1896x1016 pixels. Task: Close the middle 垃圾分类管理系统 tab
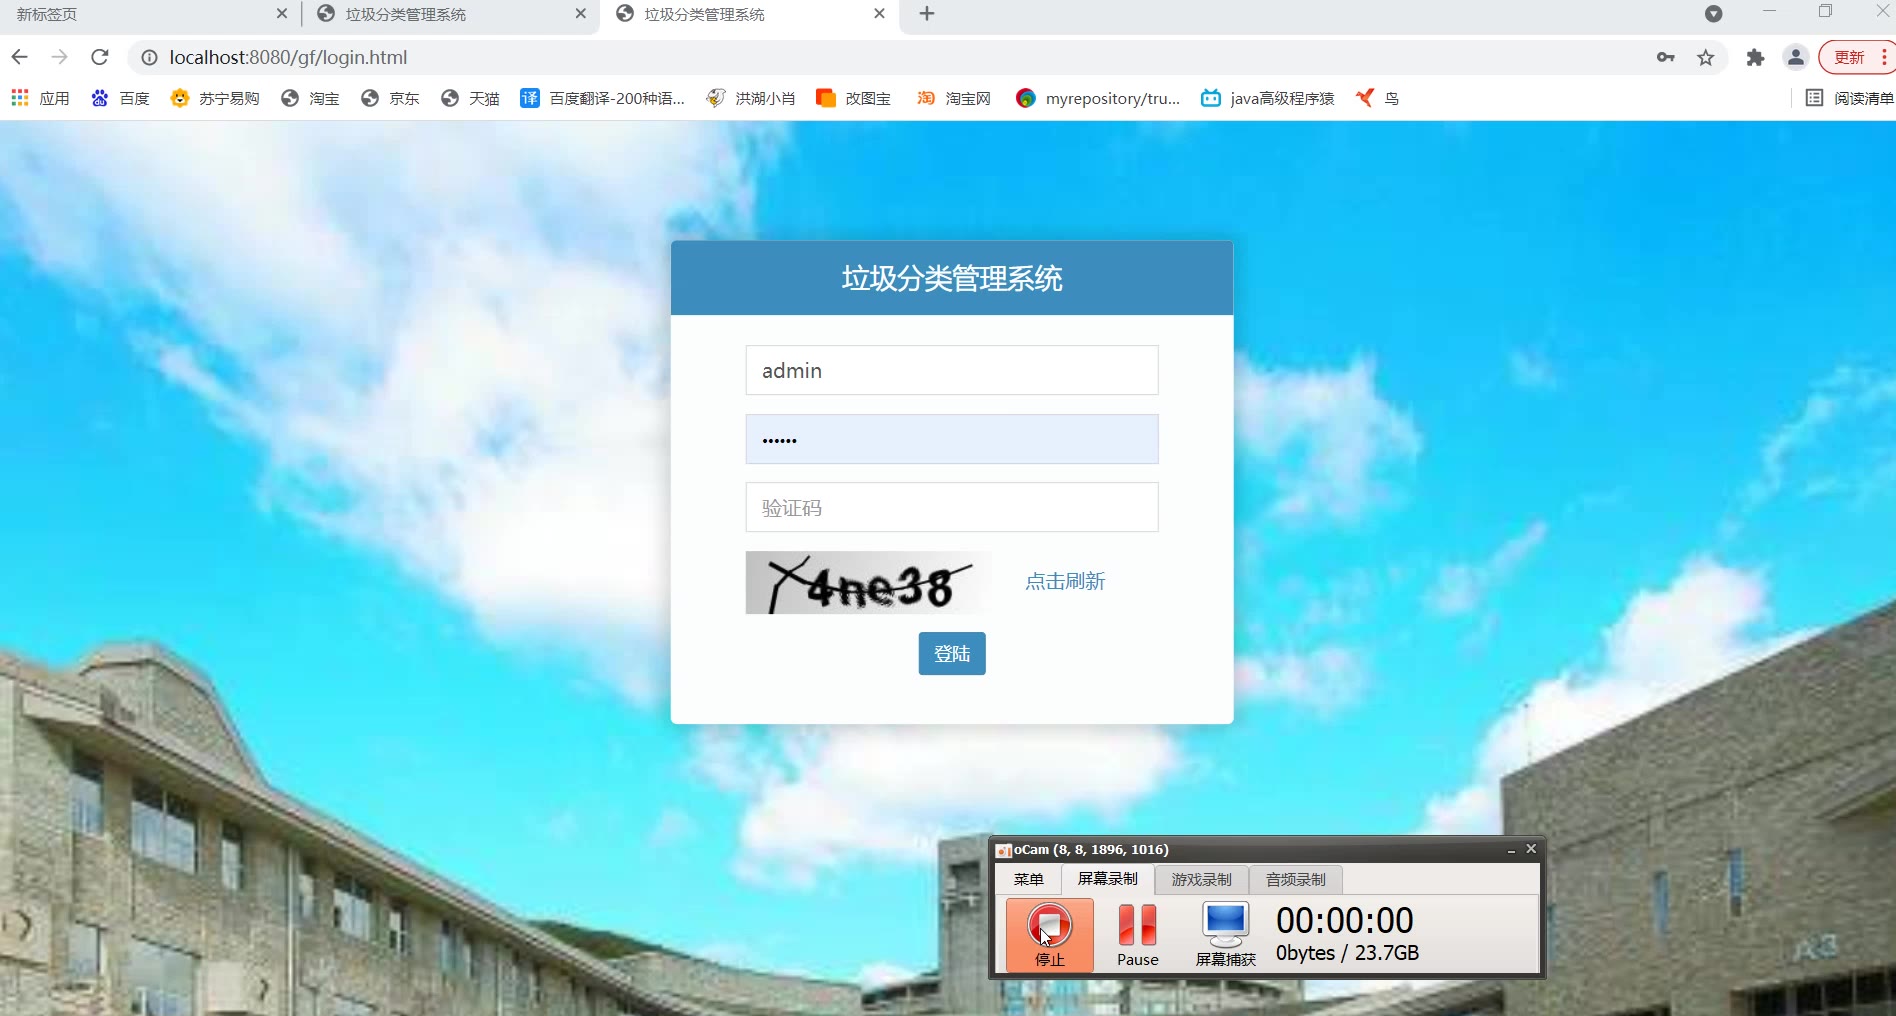[580, 14]
